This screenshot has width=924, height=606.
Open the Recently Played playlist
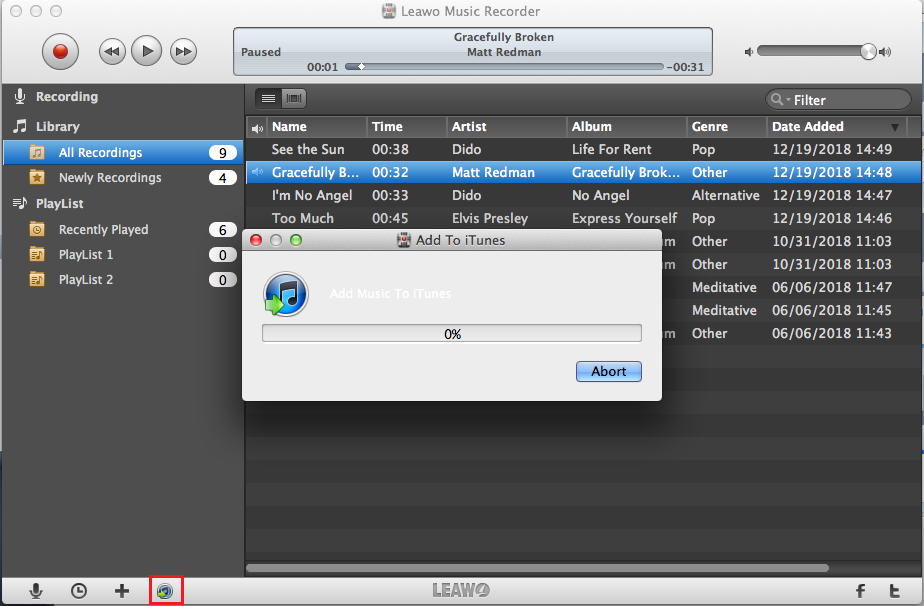(103, 229)
